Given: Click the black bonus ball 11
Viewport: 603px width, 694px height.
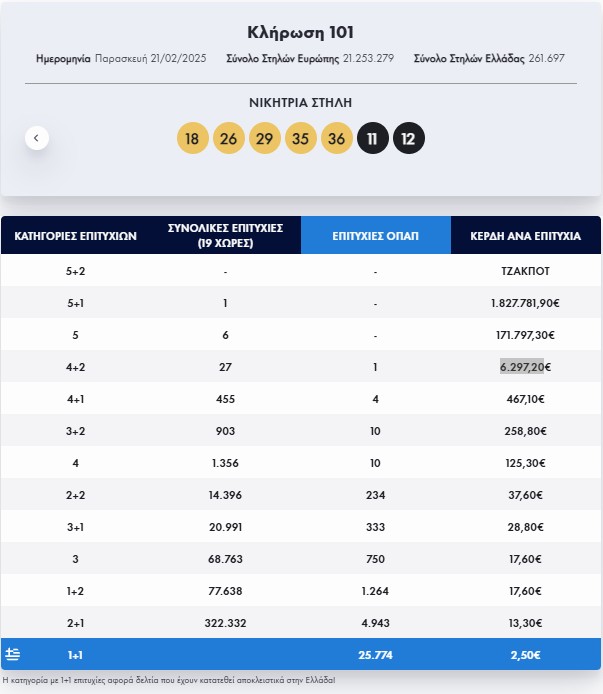Looking at the screenshot, I should pos(372,138).
